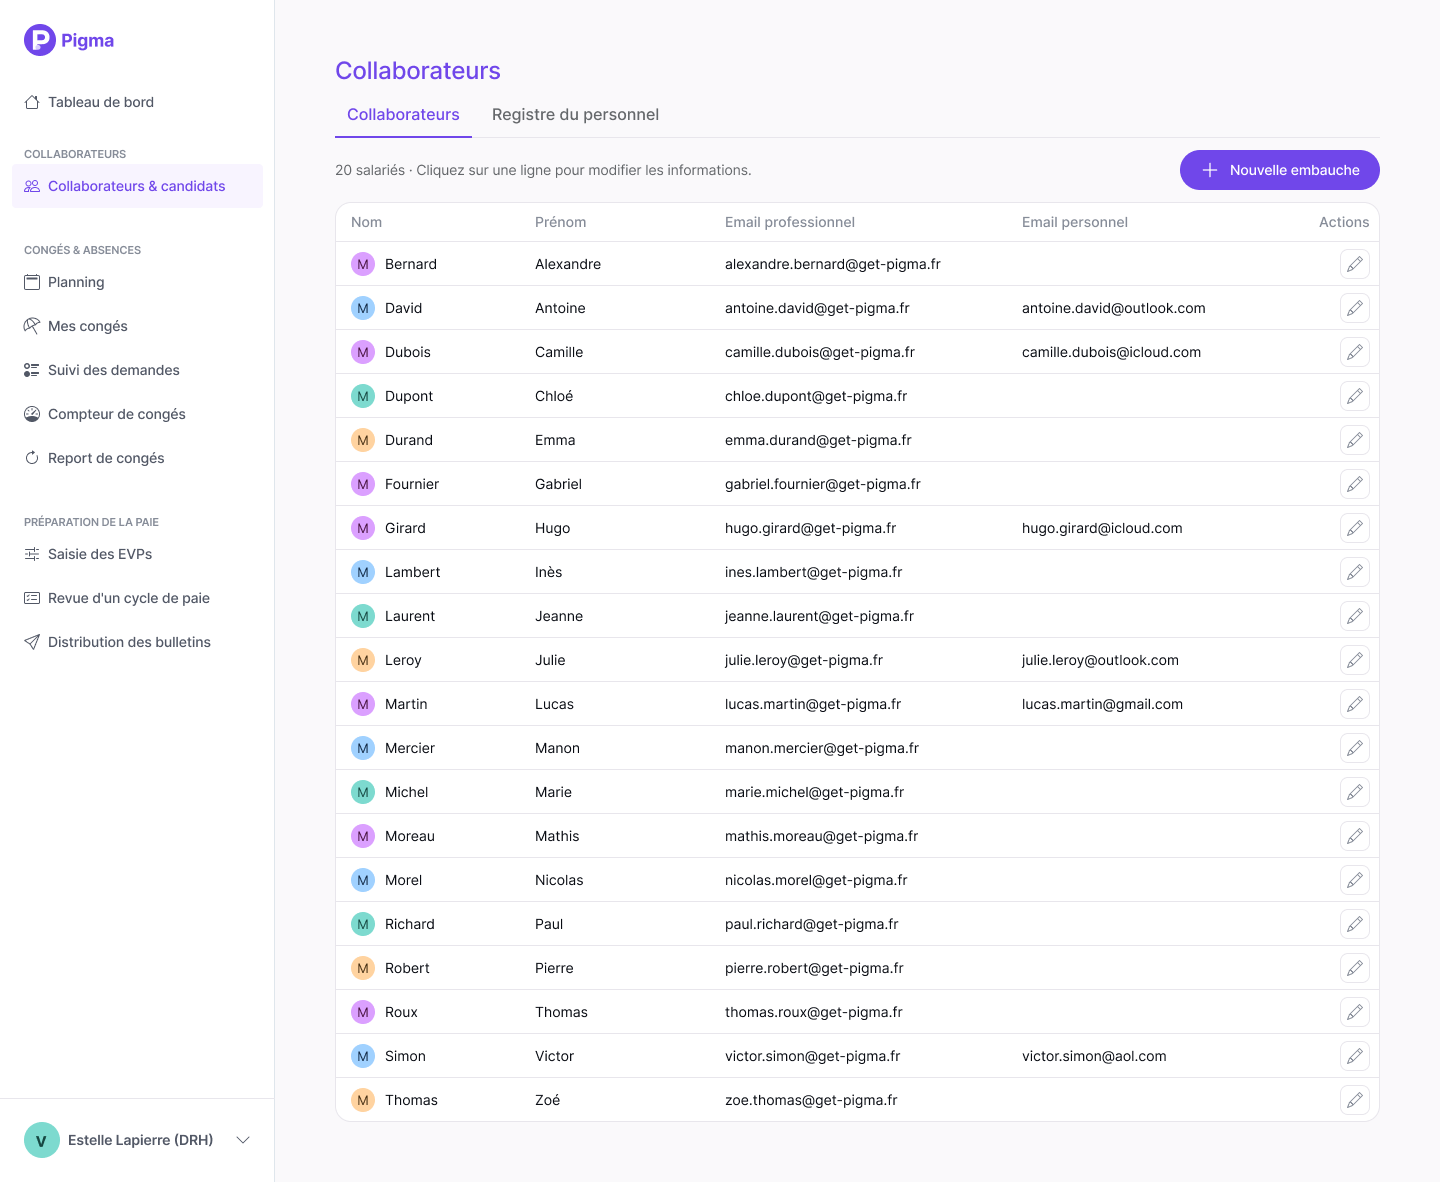
Task: Edit Thomas Zoé with pencil icon
Action: pos(1355,1100)
